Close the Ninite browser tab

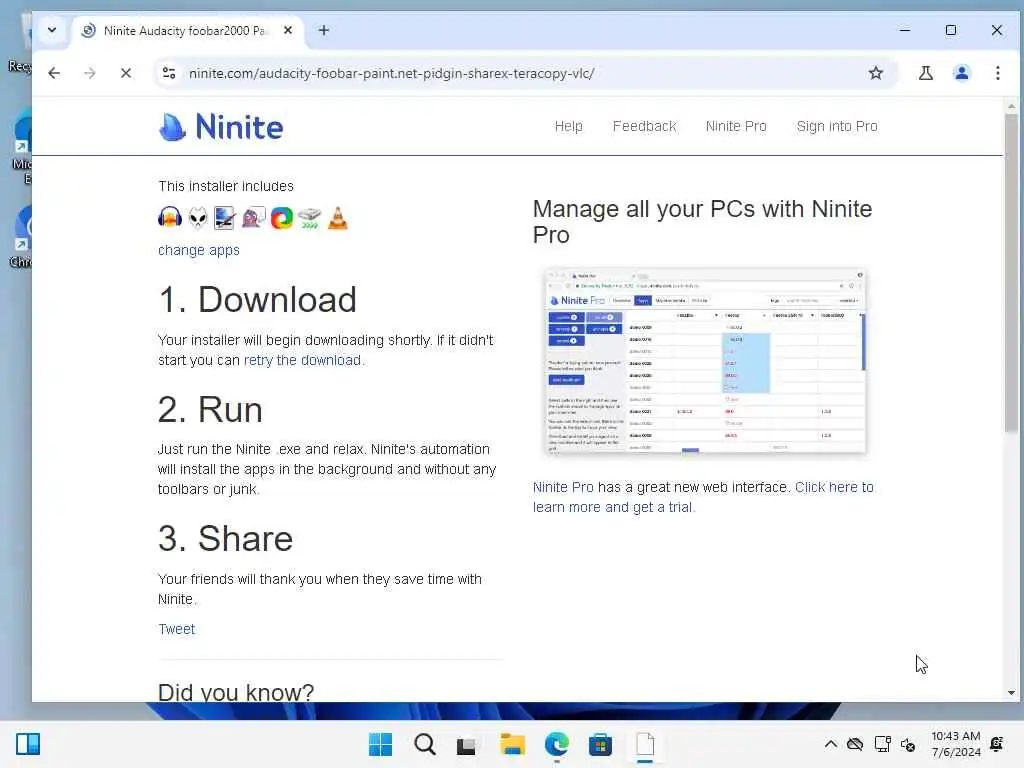point(288,31)
